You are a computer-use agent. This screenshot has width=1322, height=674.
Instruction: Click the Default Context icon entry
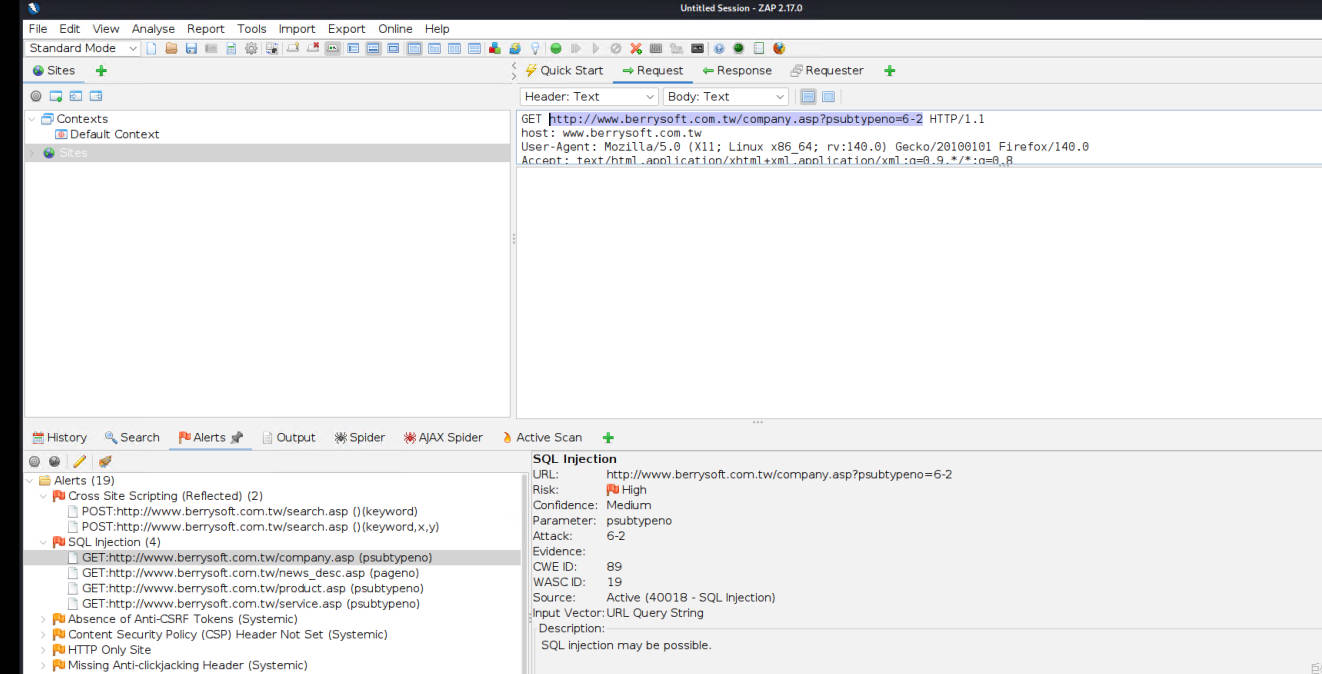(x=61, y=134)
